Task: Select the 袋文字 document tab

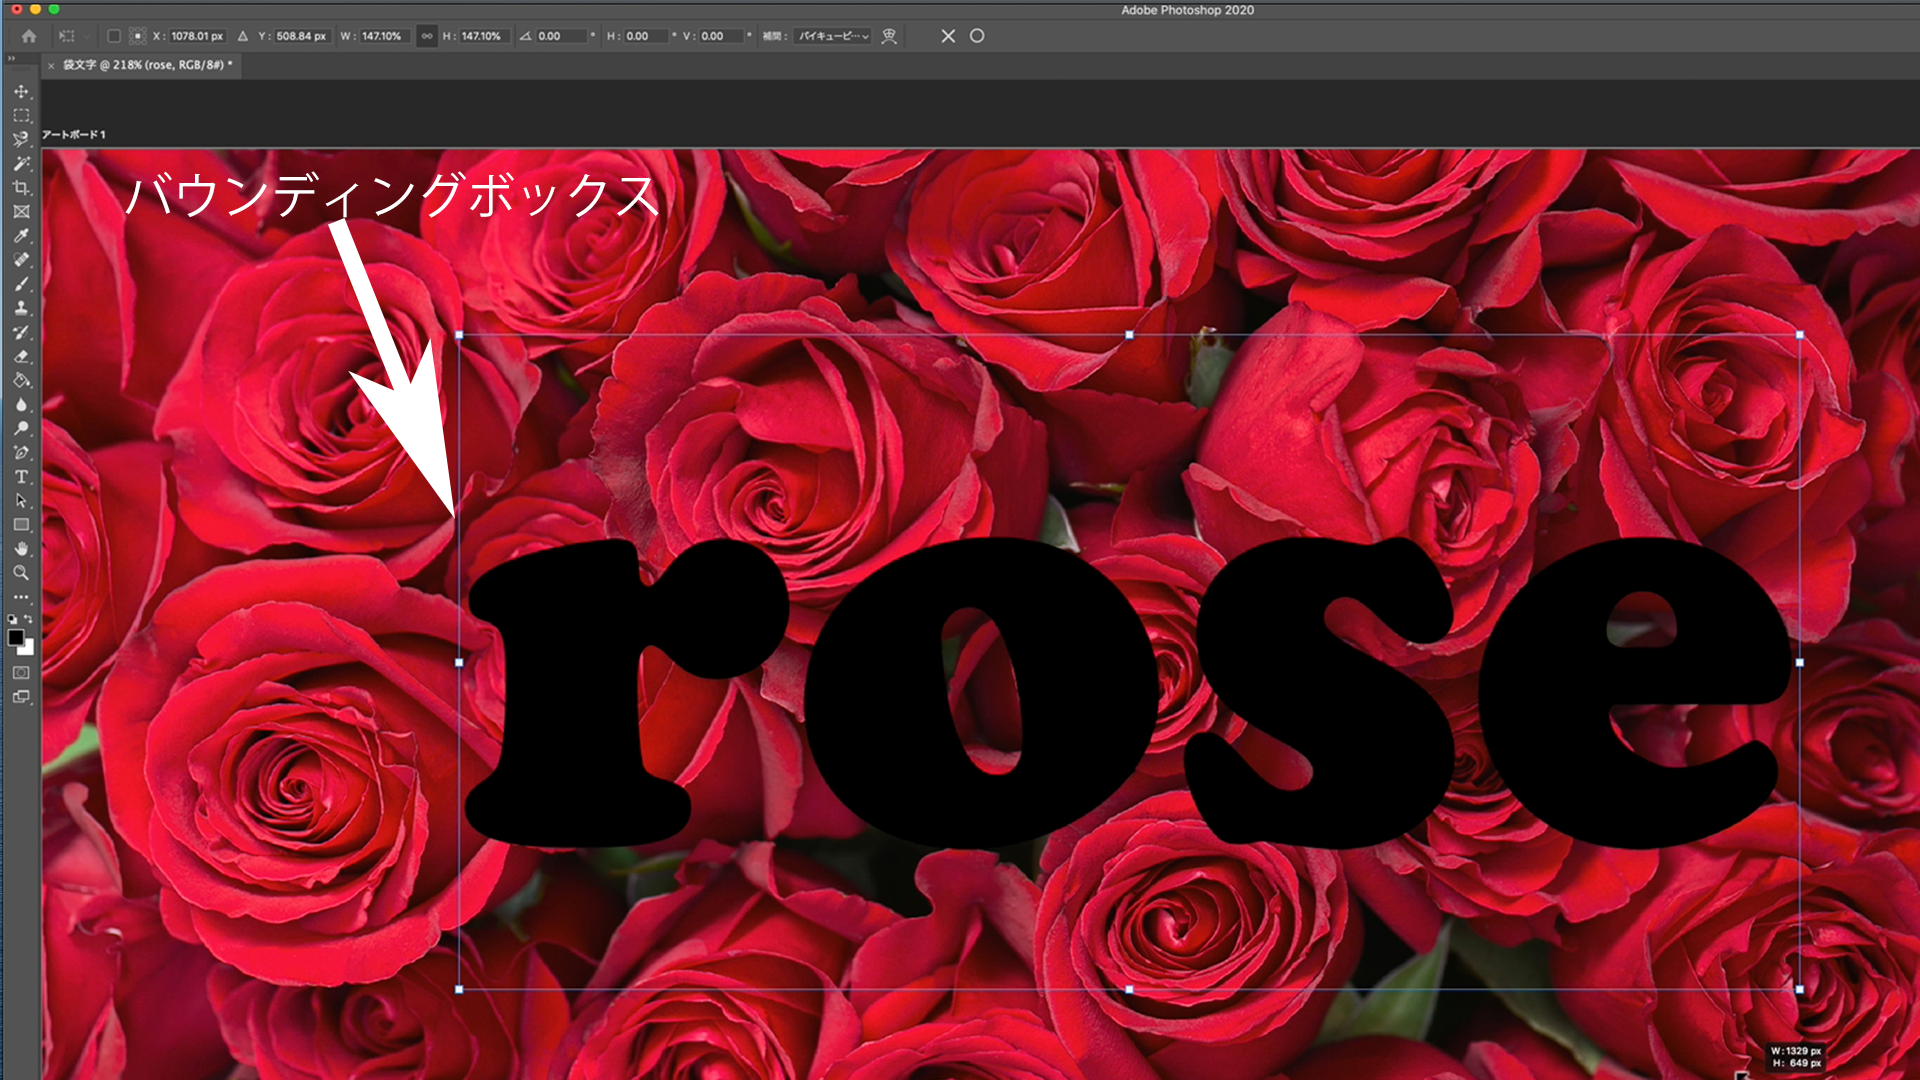Action: (x=147, y=65)
